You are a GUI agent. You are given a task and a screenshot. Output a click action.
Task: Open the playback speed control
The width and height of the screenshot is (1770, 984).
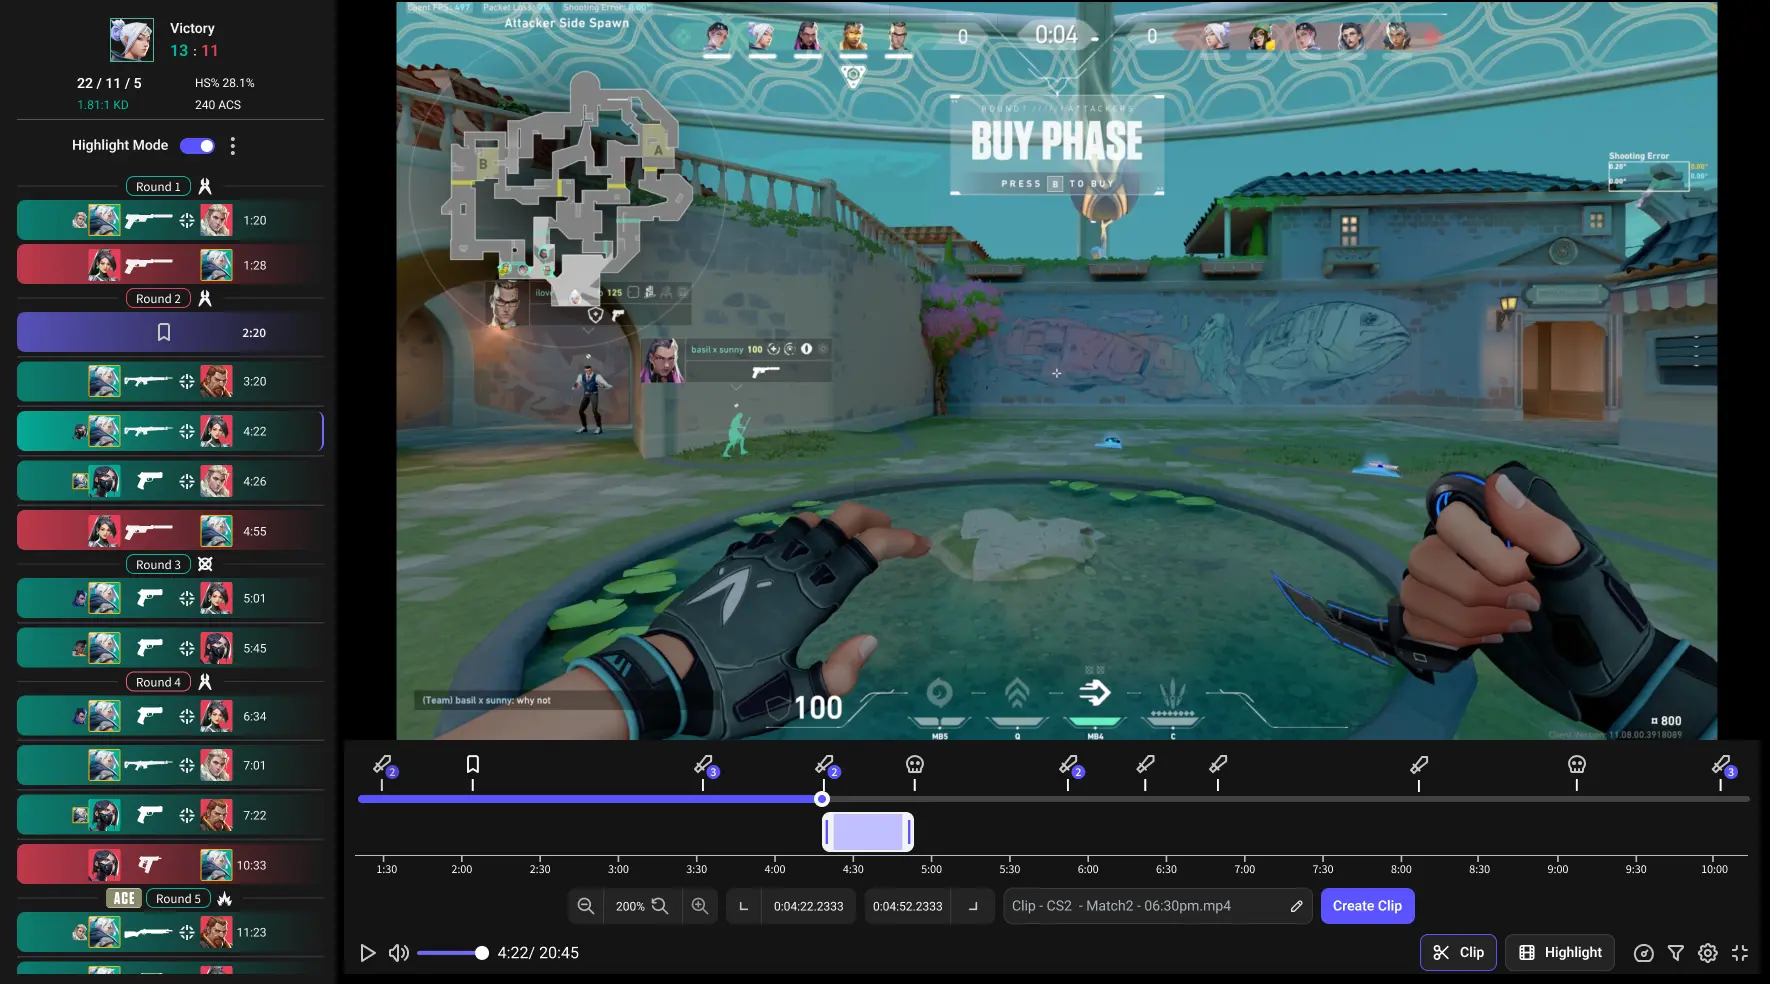(x=1643, y=953)
